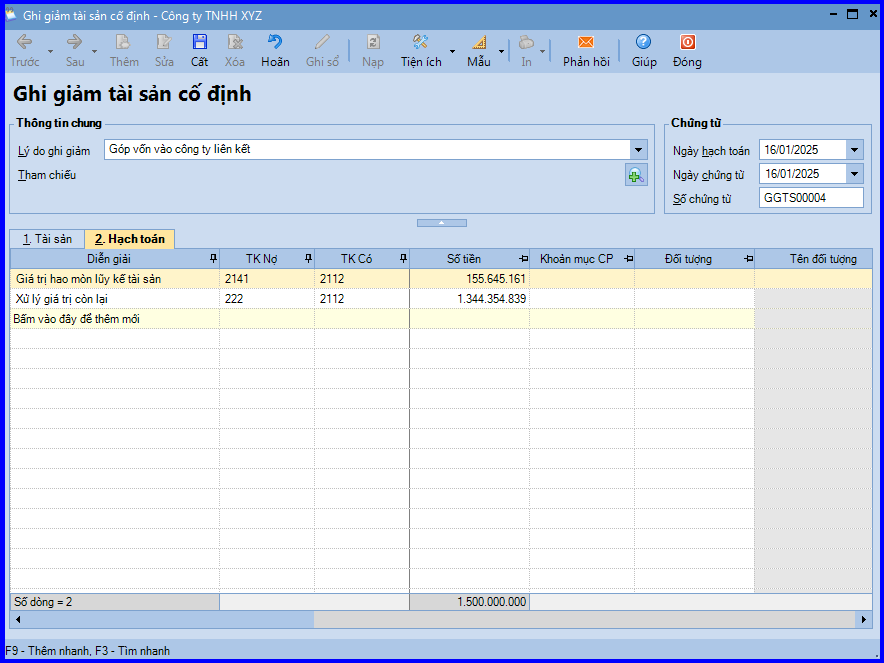Select the Hạch toán tab
Screen dimensions: 884x663
[x=130, y=239]
